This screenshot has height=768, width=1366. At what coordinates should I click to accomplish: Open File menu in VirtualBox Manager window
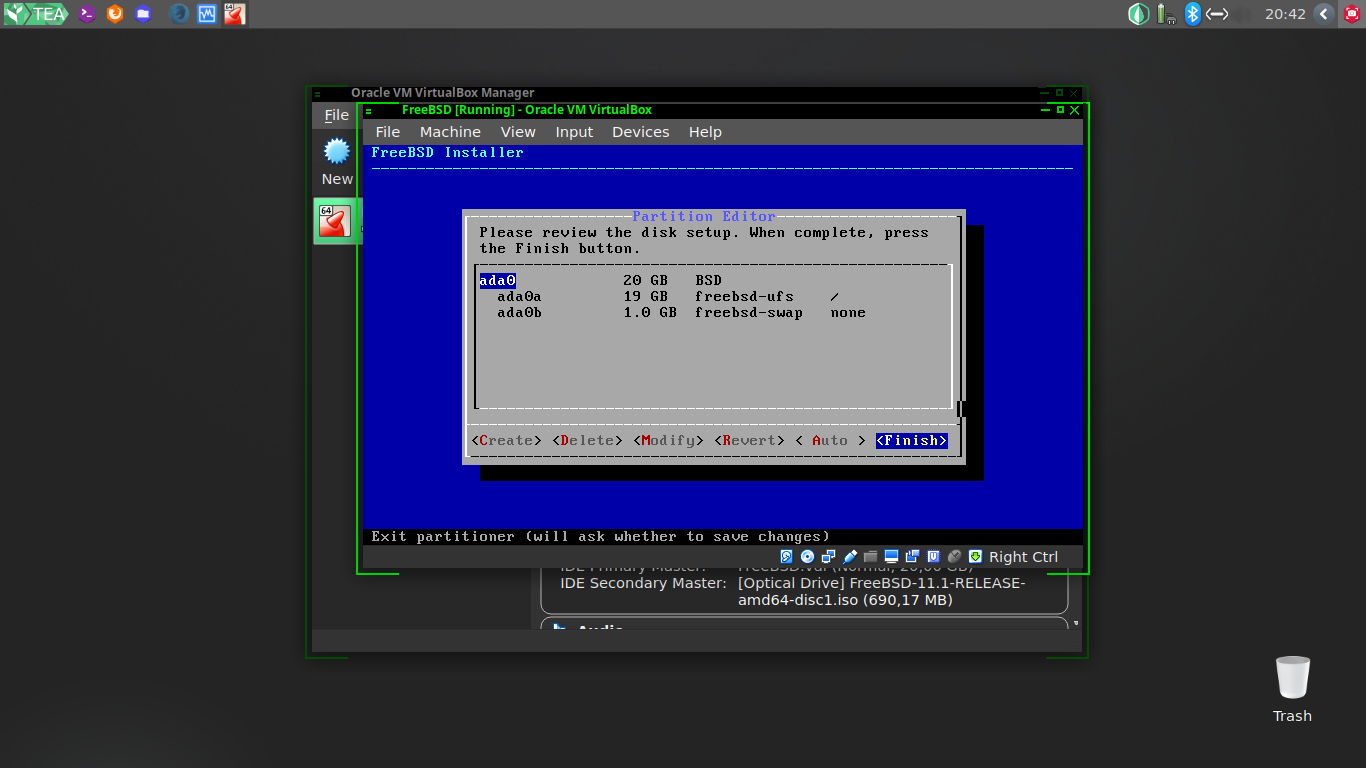(336, 115)
